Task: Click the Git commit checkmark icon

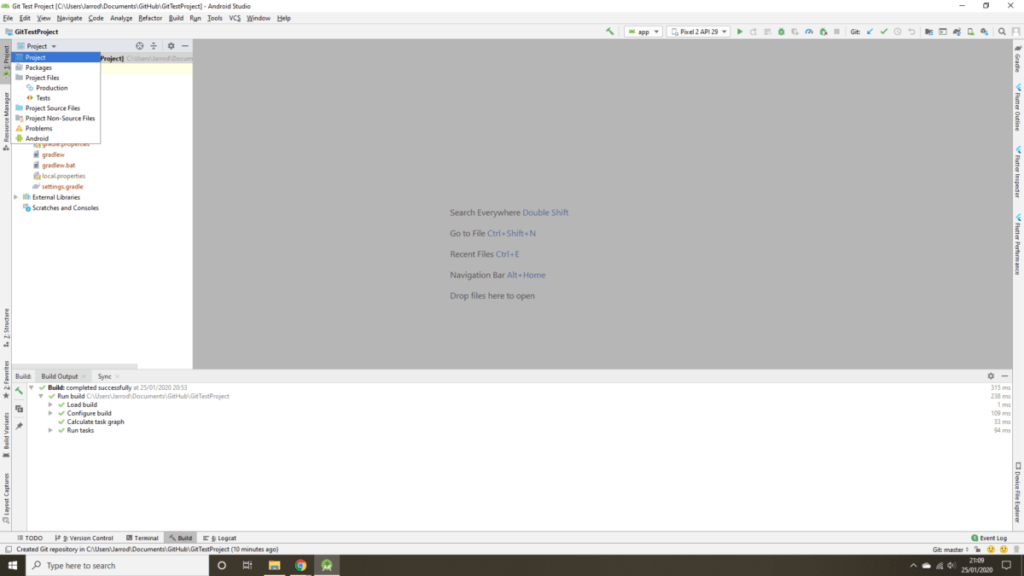Action: coord(884,32)
